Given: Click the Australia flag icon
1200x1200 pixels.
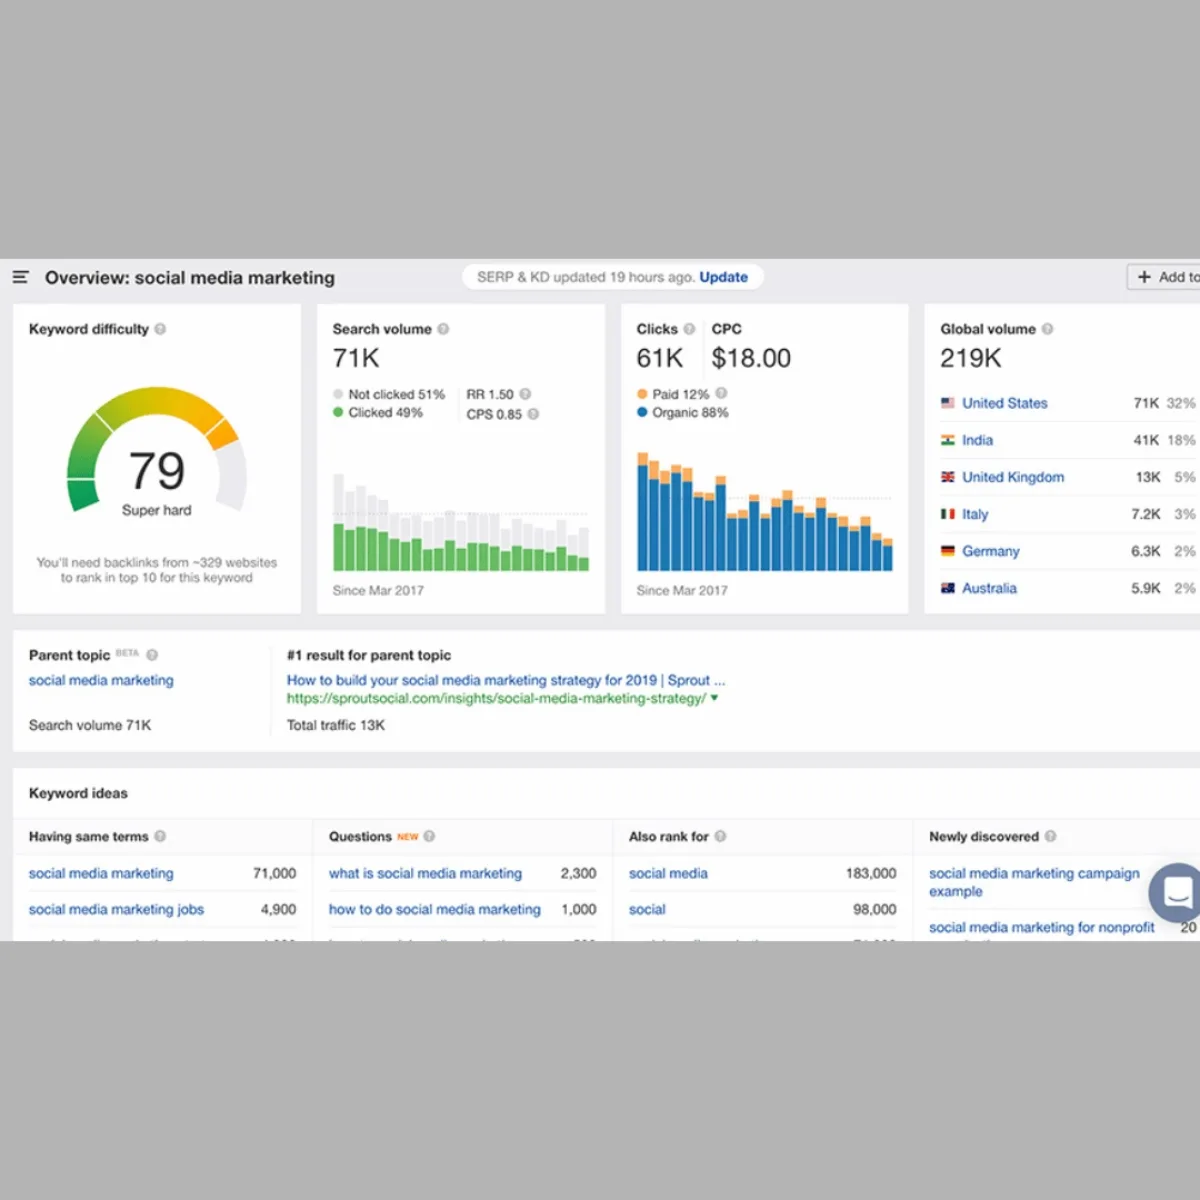Looking at the screenshot, I should [x=948, y=588].
